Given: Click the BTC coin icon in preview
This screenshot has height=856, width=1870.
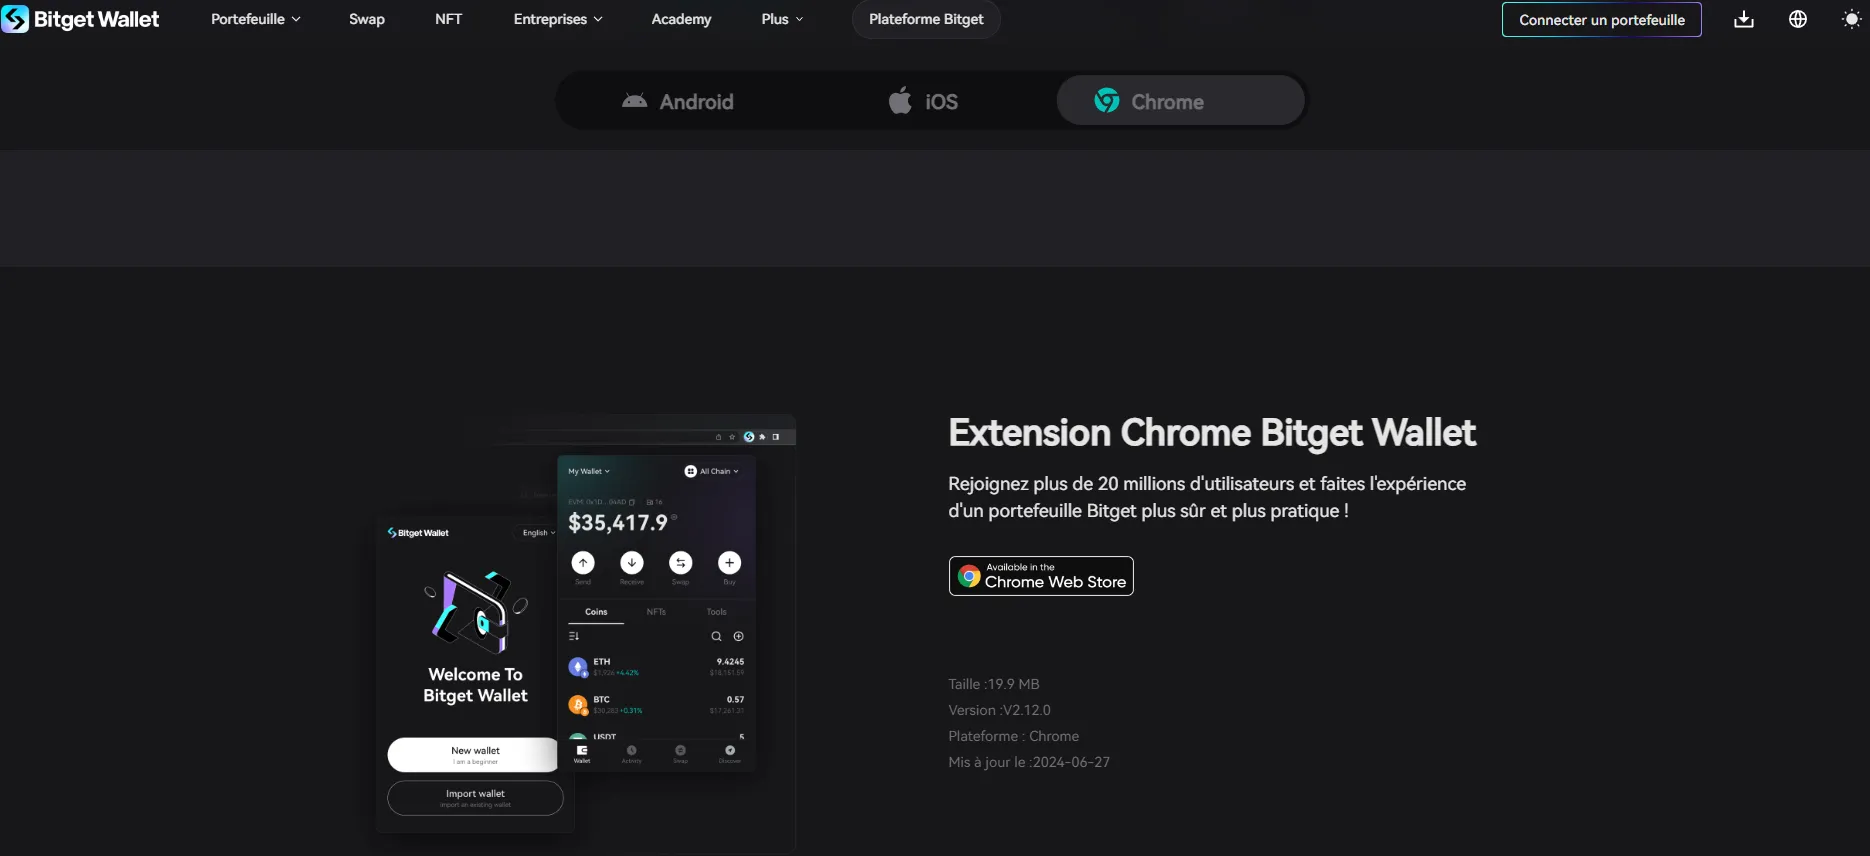Looking at the screenshot, I should 578,705.
